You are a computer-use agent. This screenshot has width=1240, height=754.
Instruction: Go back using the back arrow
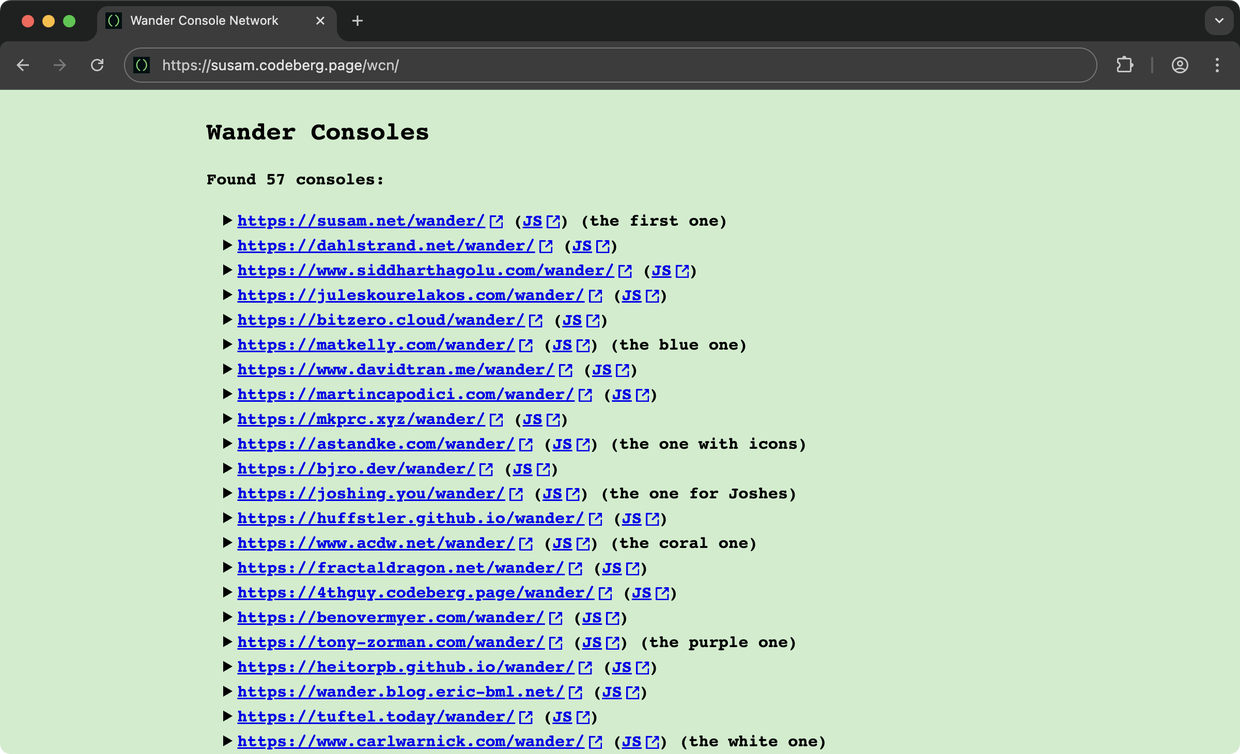coord(23,65)
